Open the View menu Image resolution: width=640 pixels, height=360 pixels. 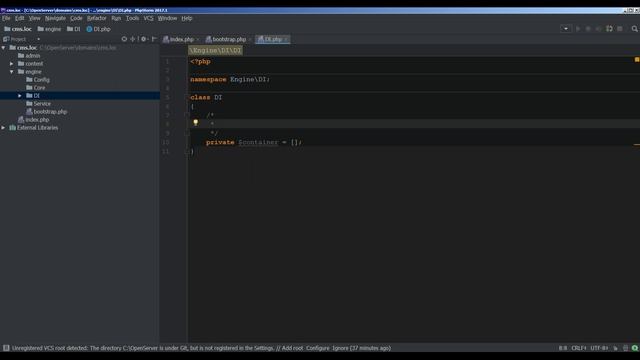click(x=35, y=18)
